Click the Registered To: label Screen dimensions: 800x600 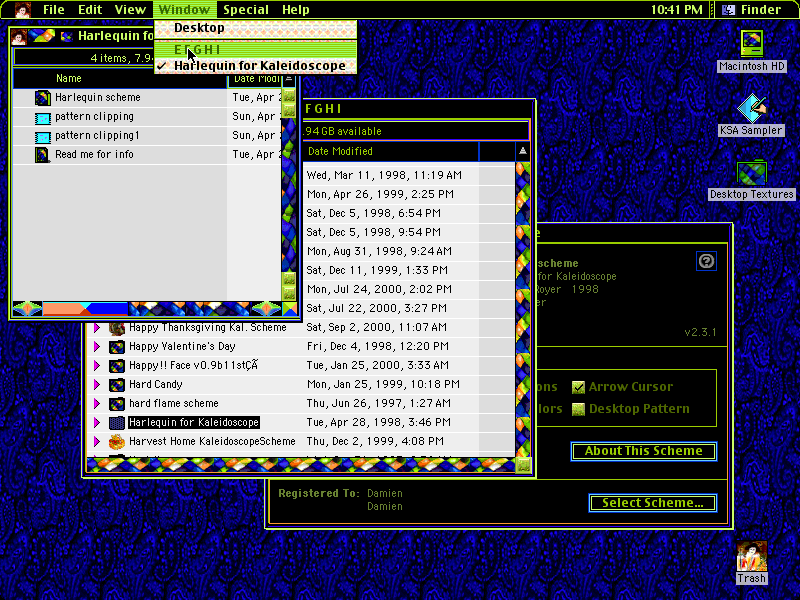click(x=319, y=494)
